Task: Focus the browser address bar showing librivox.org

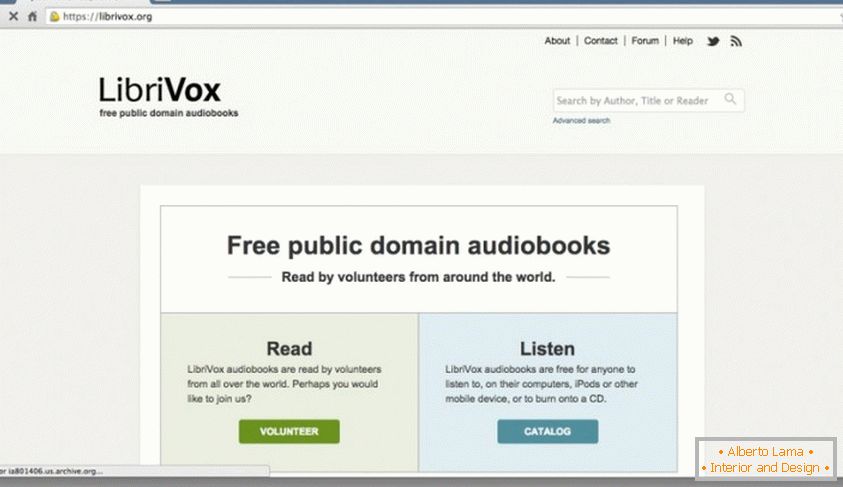Action: coord(444,17)
